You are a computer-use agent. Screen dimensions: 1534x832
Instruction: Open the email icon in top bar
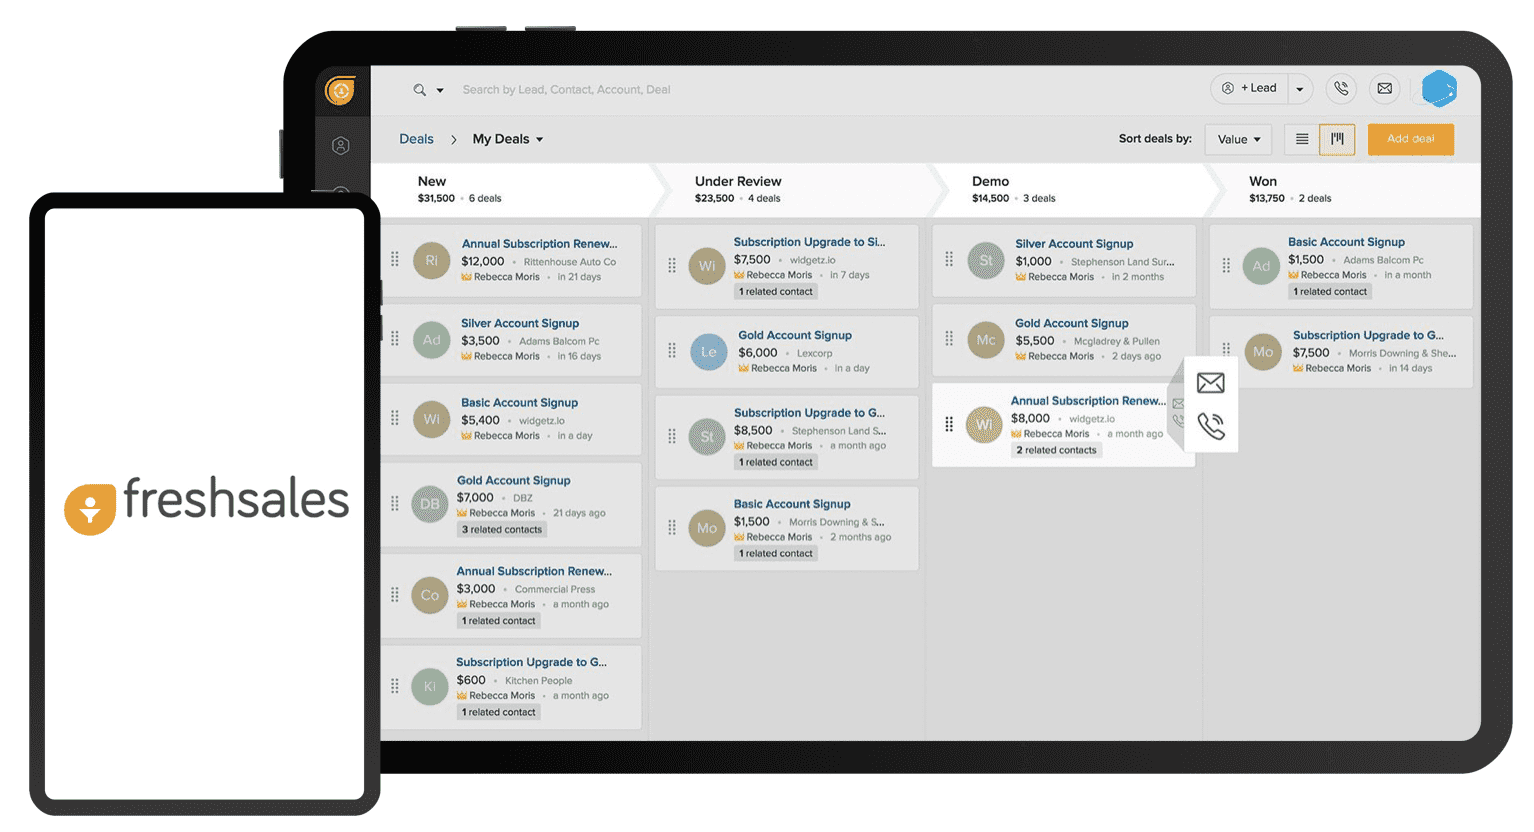coord(1384,89)
